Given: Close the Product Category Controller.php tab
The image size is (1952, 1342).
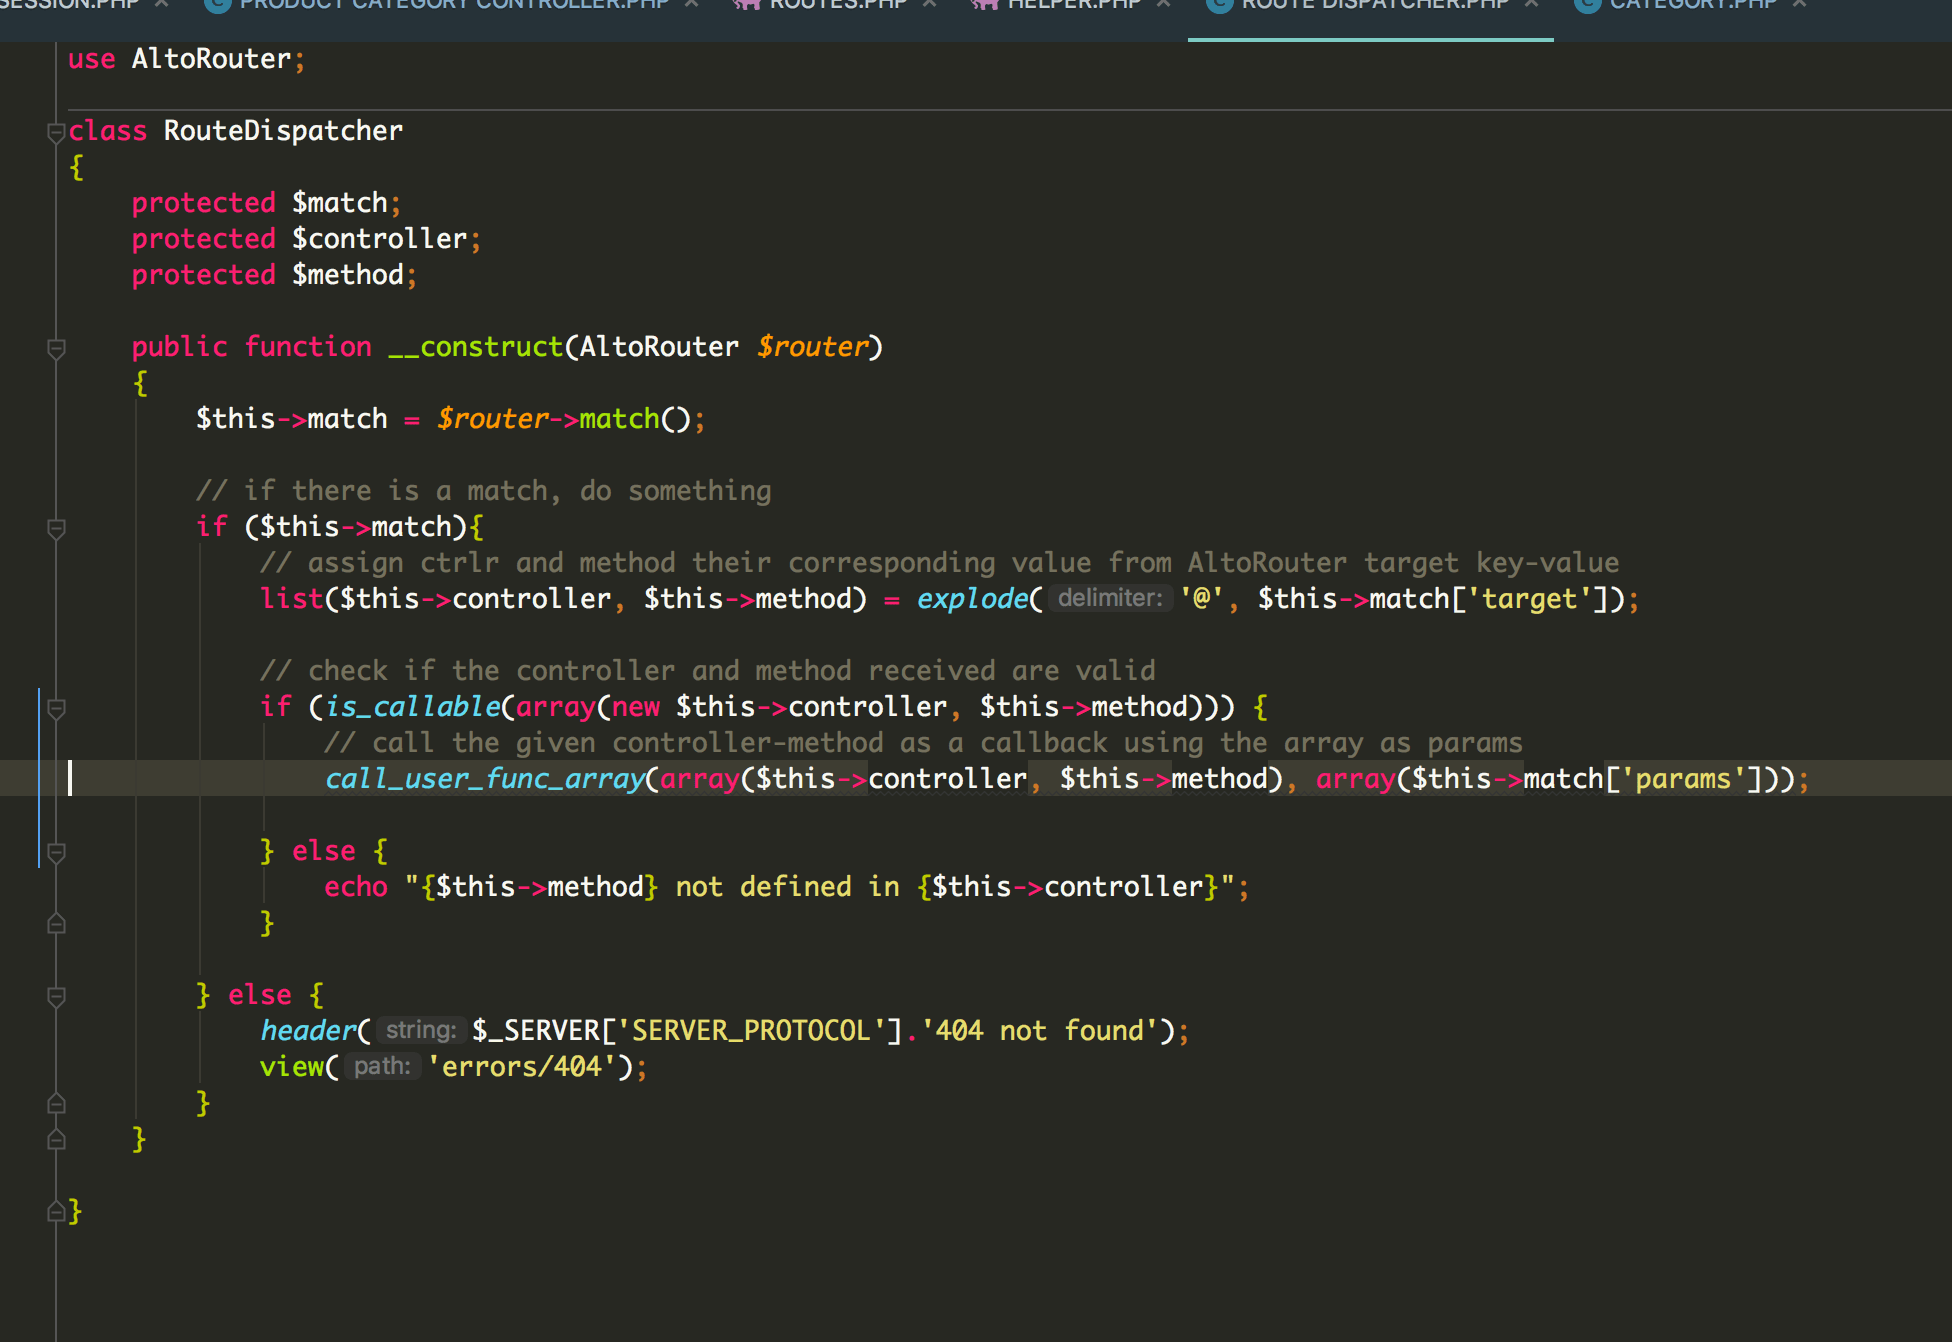Looking at the screenshot, I should (x=691, y=4).
